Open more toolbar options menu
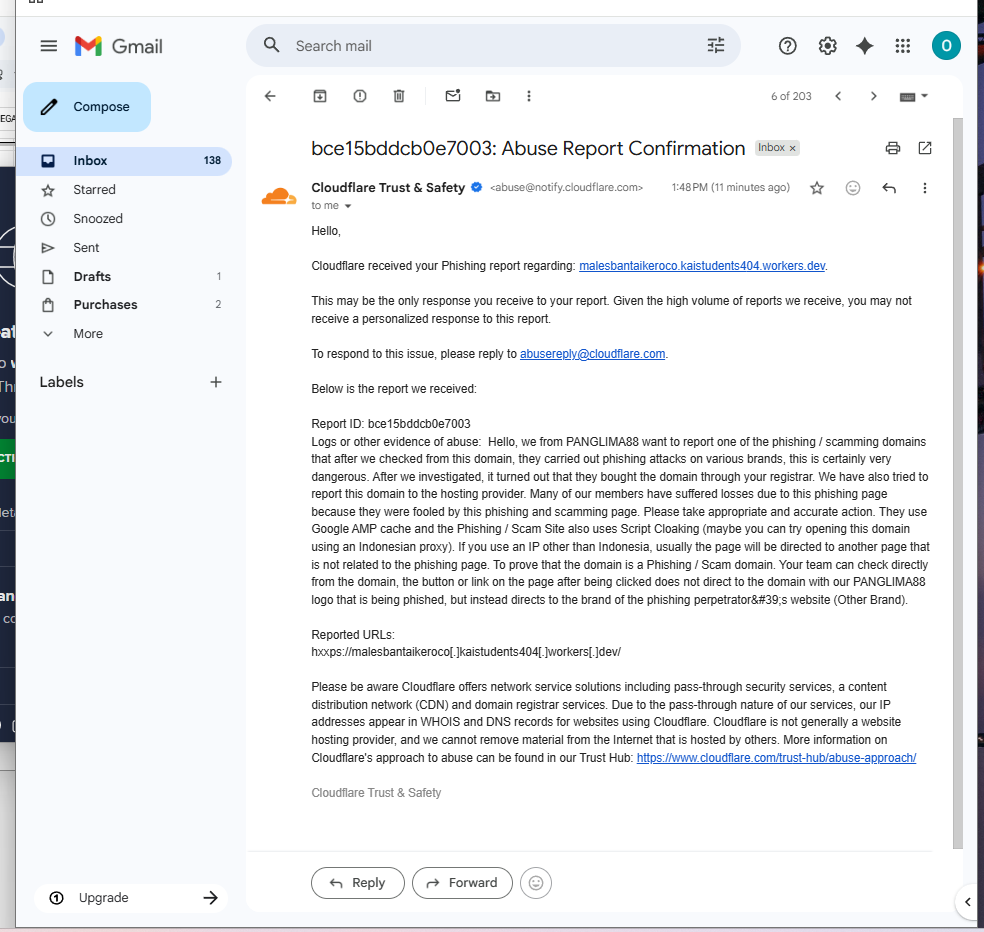984x932 pixels. (528, 96)
